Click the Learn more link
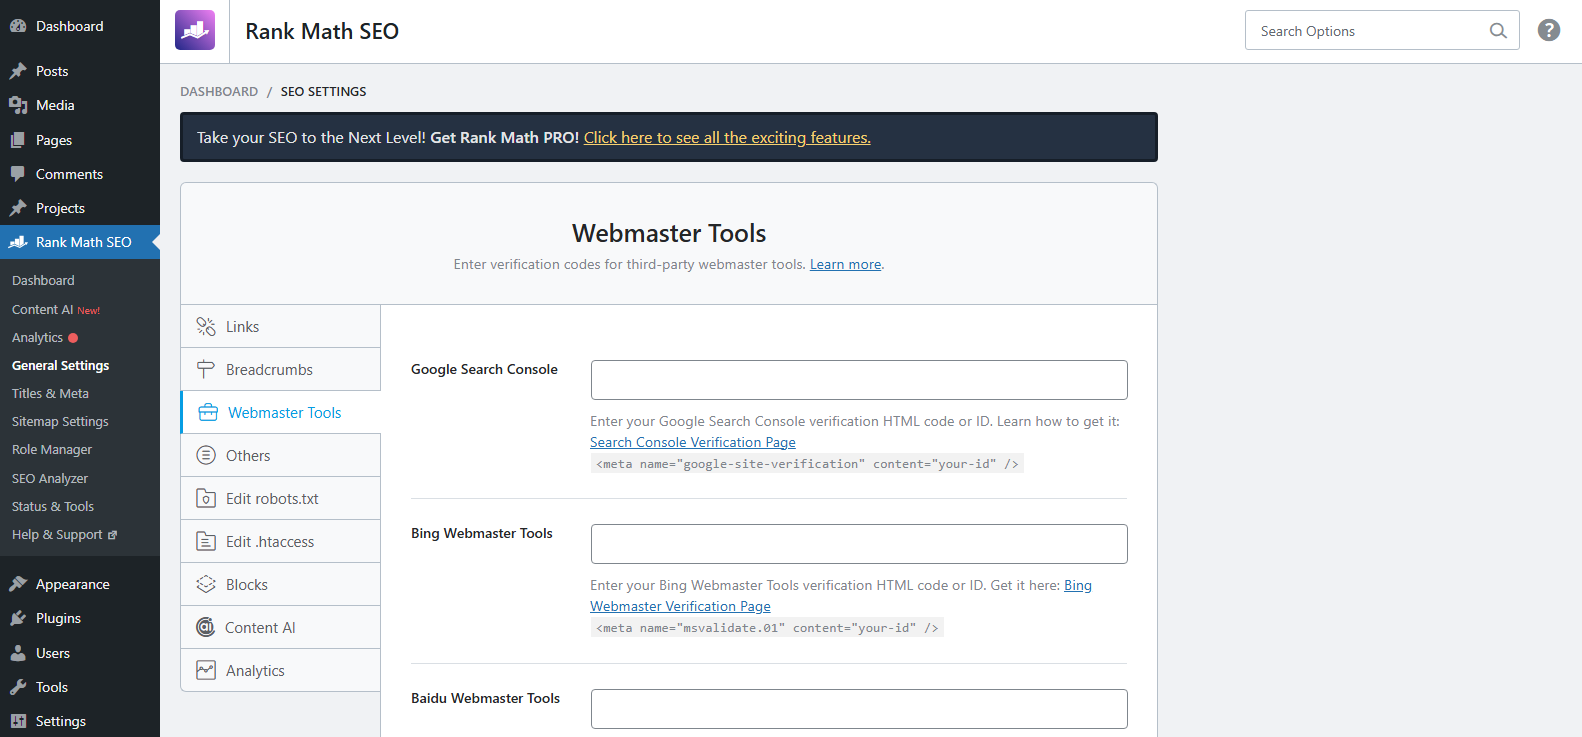This screenshot has width=1582, height=737. pos(845,265)
